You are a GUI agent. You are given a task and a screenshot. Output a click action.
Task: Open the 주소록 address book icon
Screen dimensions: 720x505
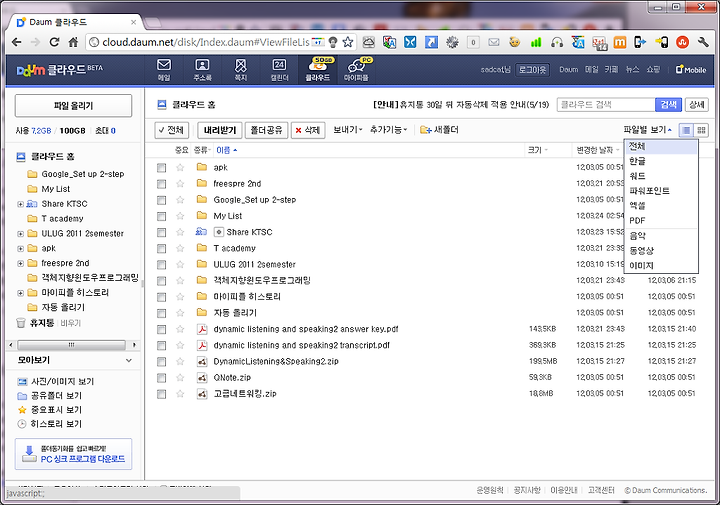click(202, 70)
